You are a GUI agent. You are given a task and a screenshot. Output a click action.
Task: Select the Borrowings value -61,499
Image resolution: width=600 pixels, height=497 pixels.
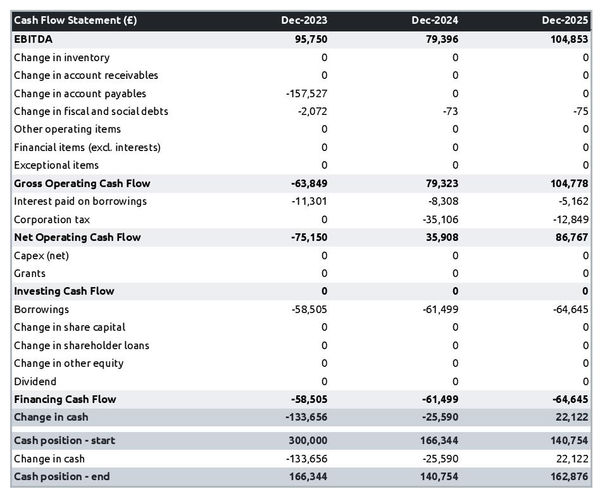tap(437, 309)
